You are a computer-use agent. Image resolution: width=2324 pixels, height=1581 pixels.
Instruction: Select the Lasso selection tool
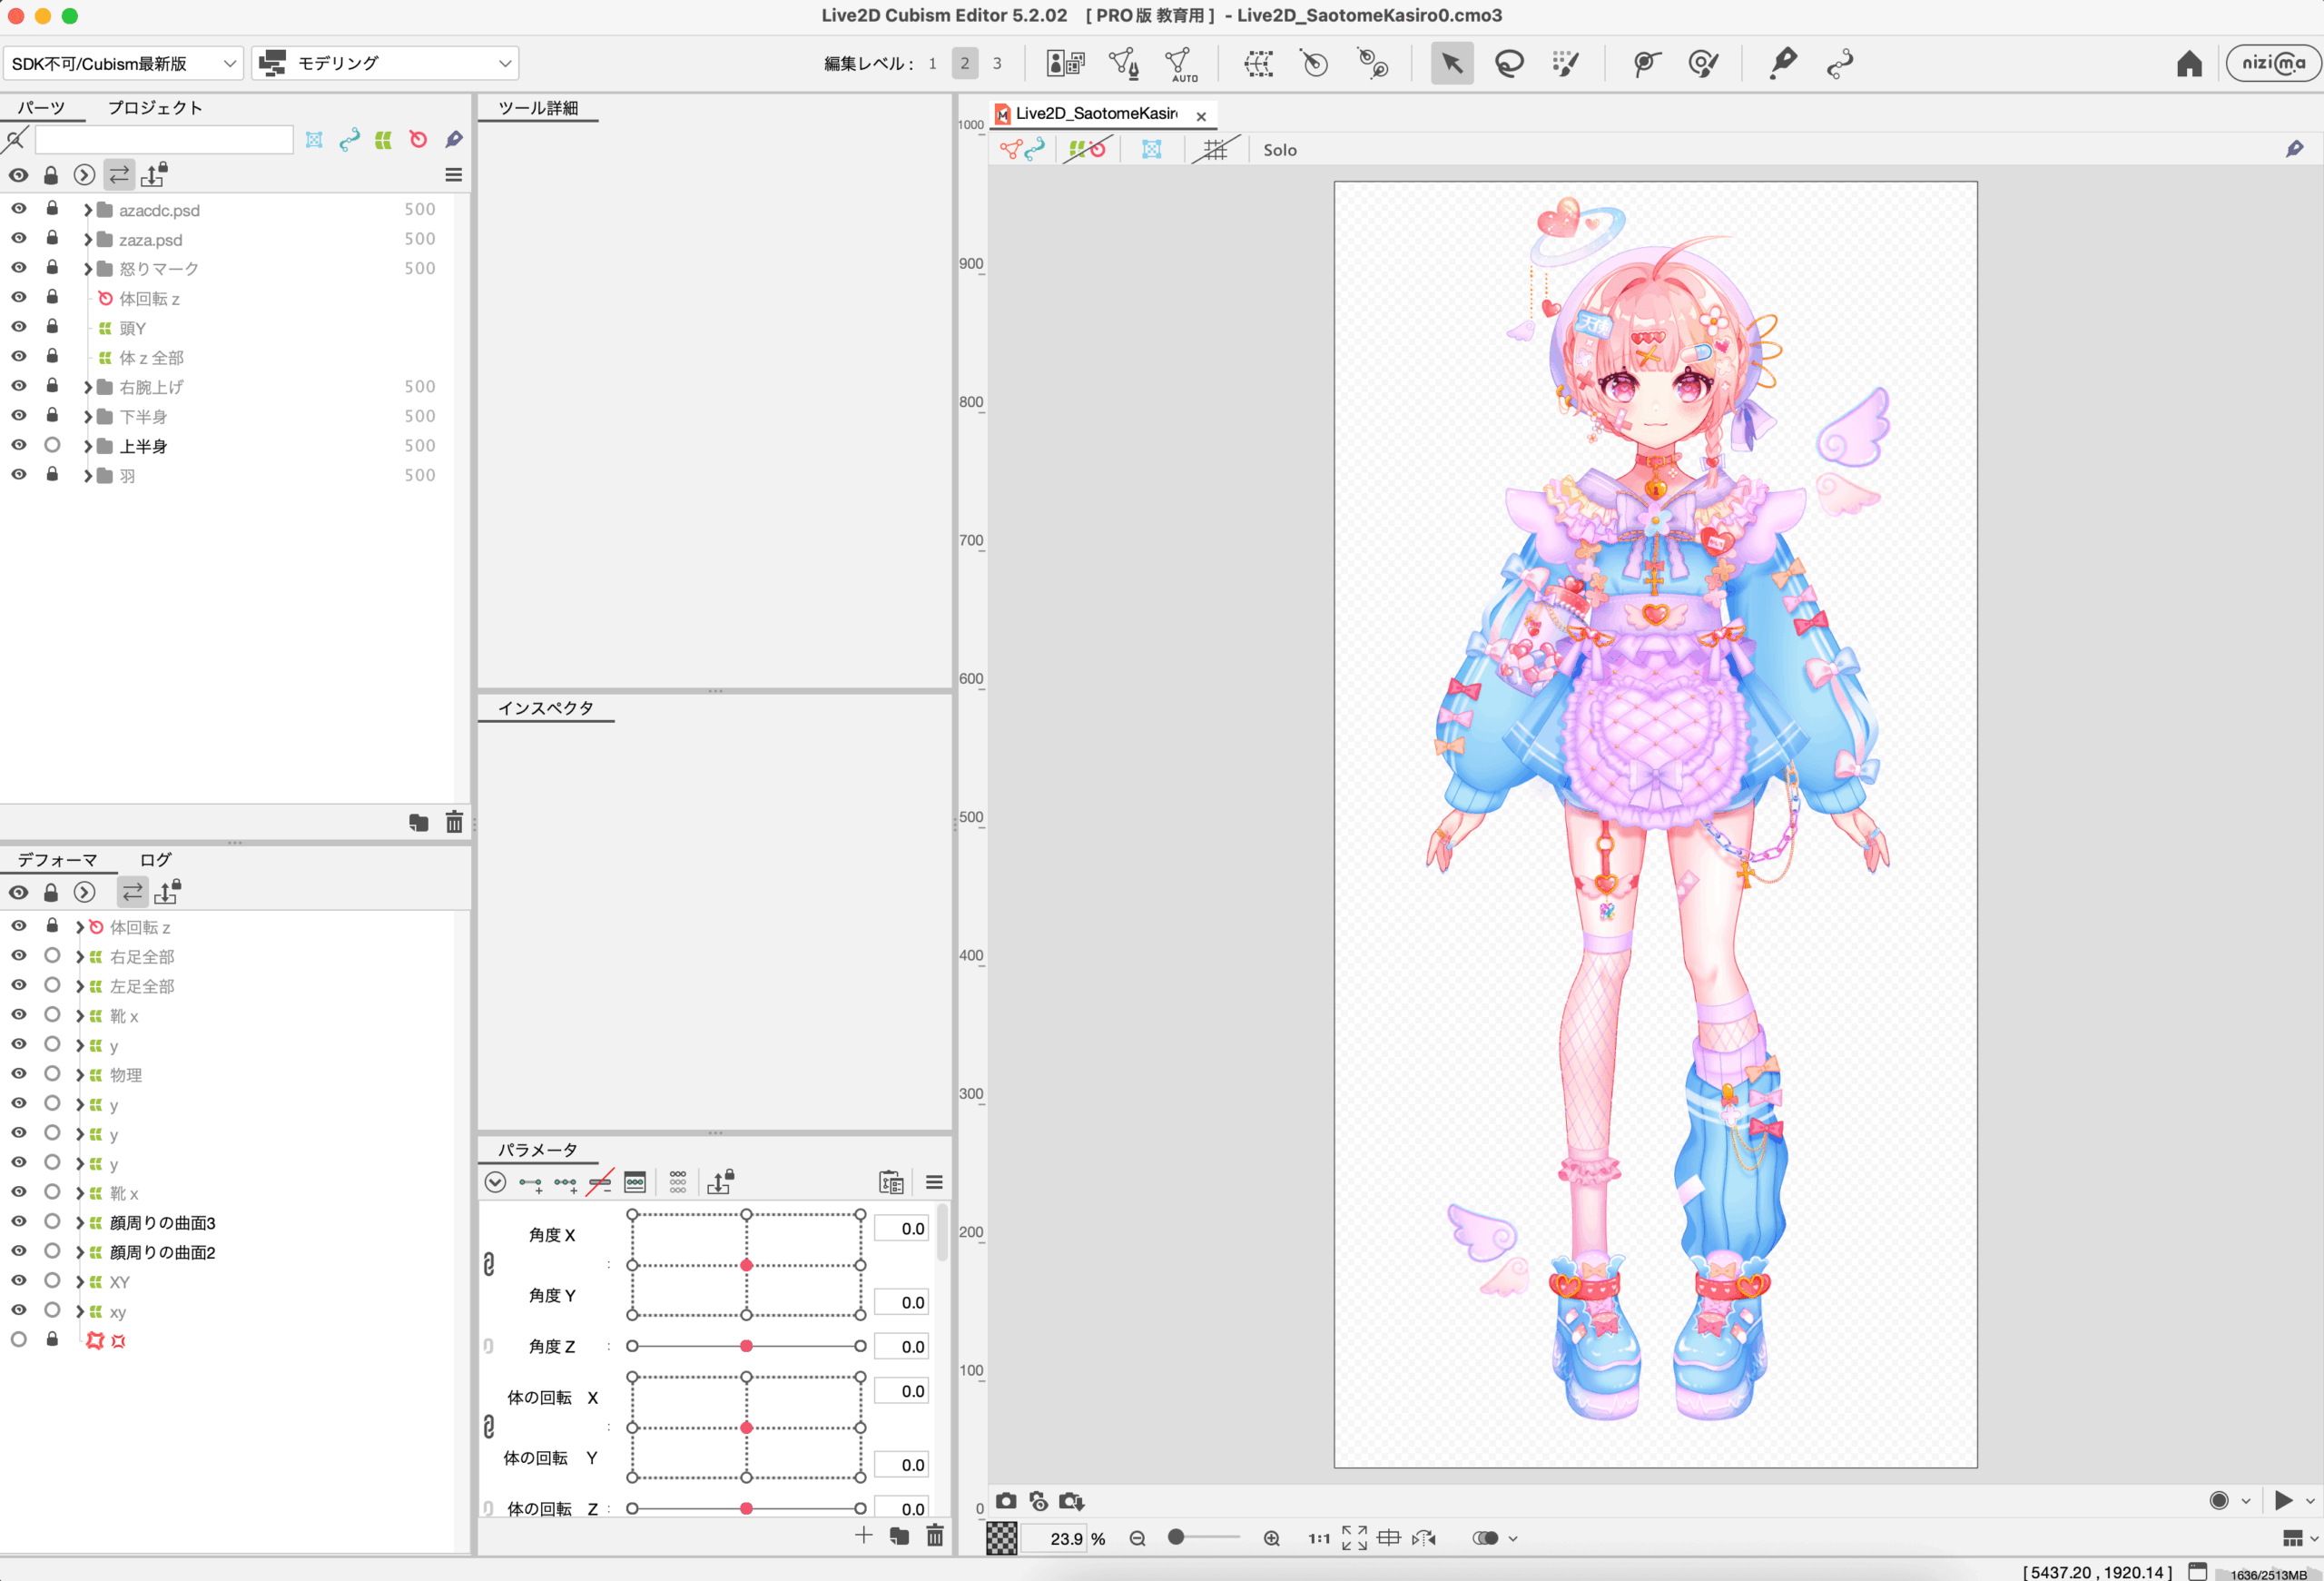point(1508,64)
